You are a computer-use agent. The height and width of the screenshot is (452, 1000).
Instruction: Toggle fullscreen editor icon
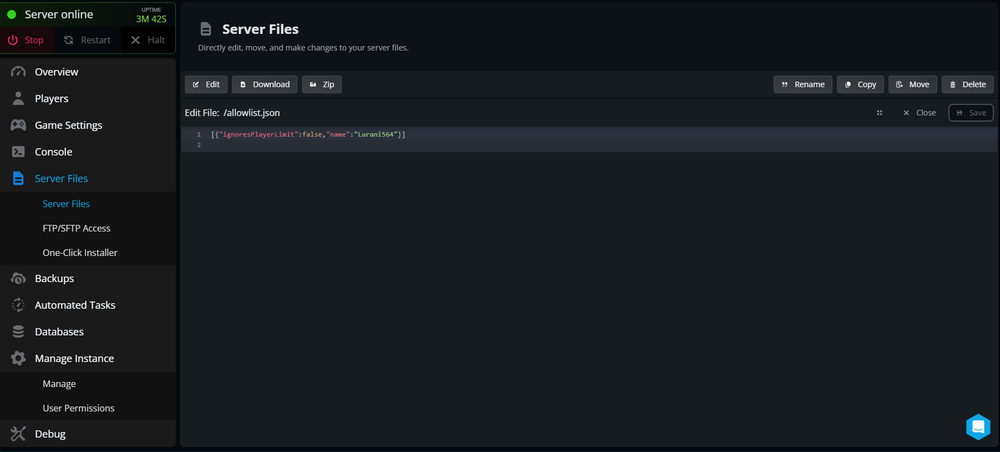click(880, 113)
